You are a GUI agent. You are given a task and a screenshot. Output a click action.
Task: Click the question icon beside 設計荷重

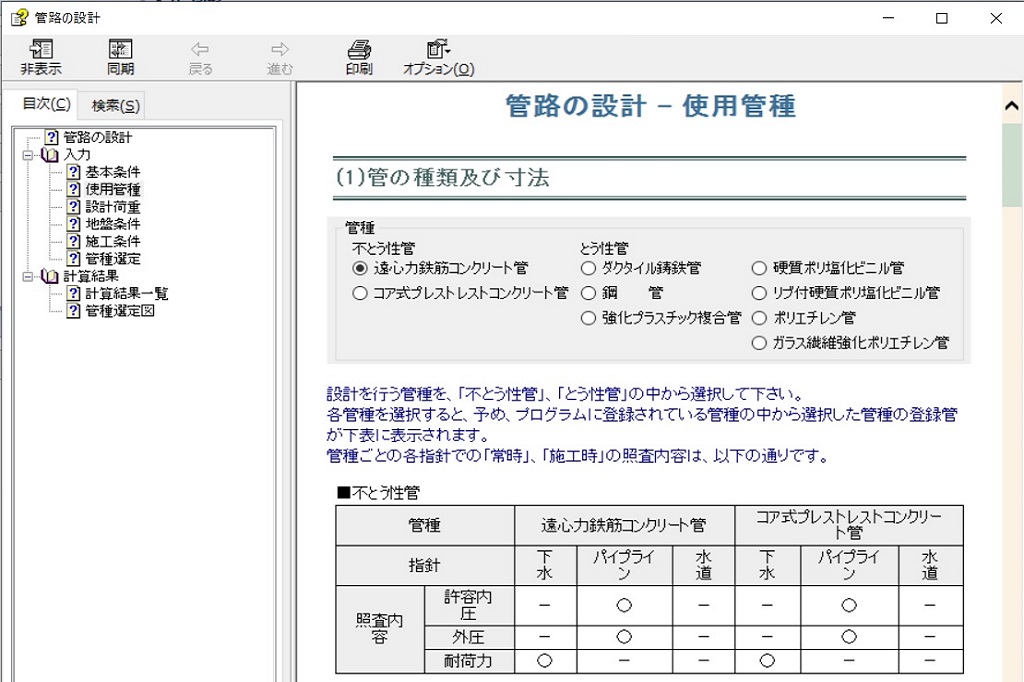click(x=74, y=206)
